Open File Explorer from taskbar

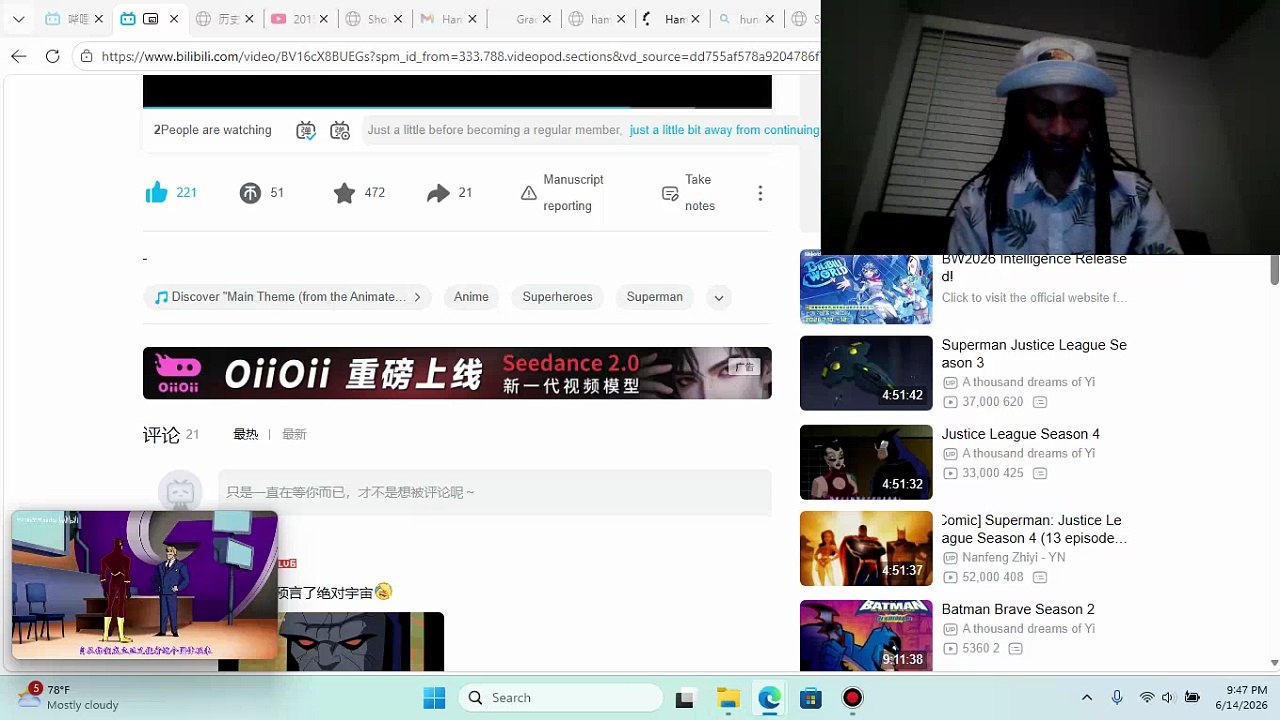(727, 698)
